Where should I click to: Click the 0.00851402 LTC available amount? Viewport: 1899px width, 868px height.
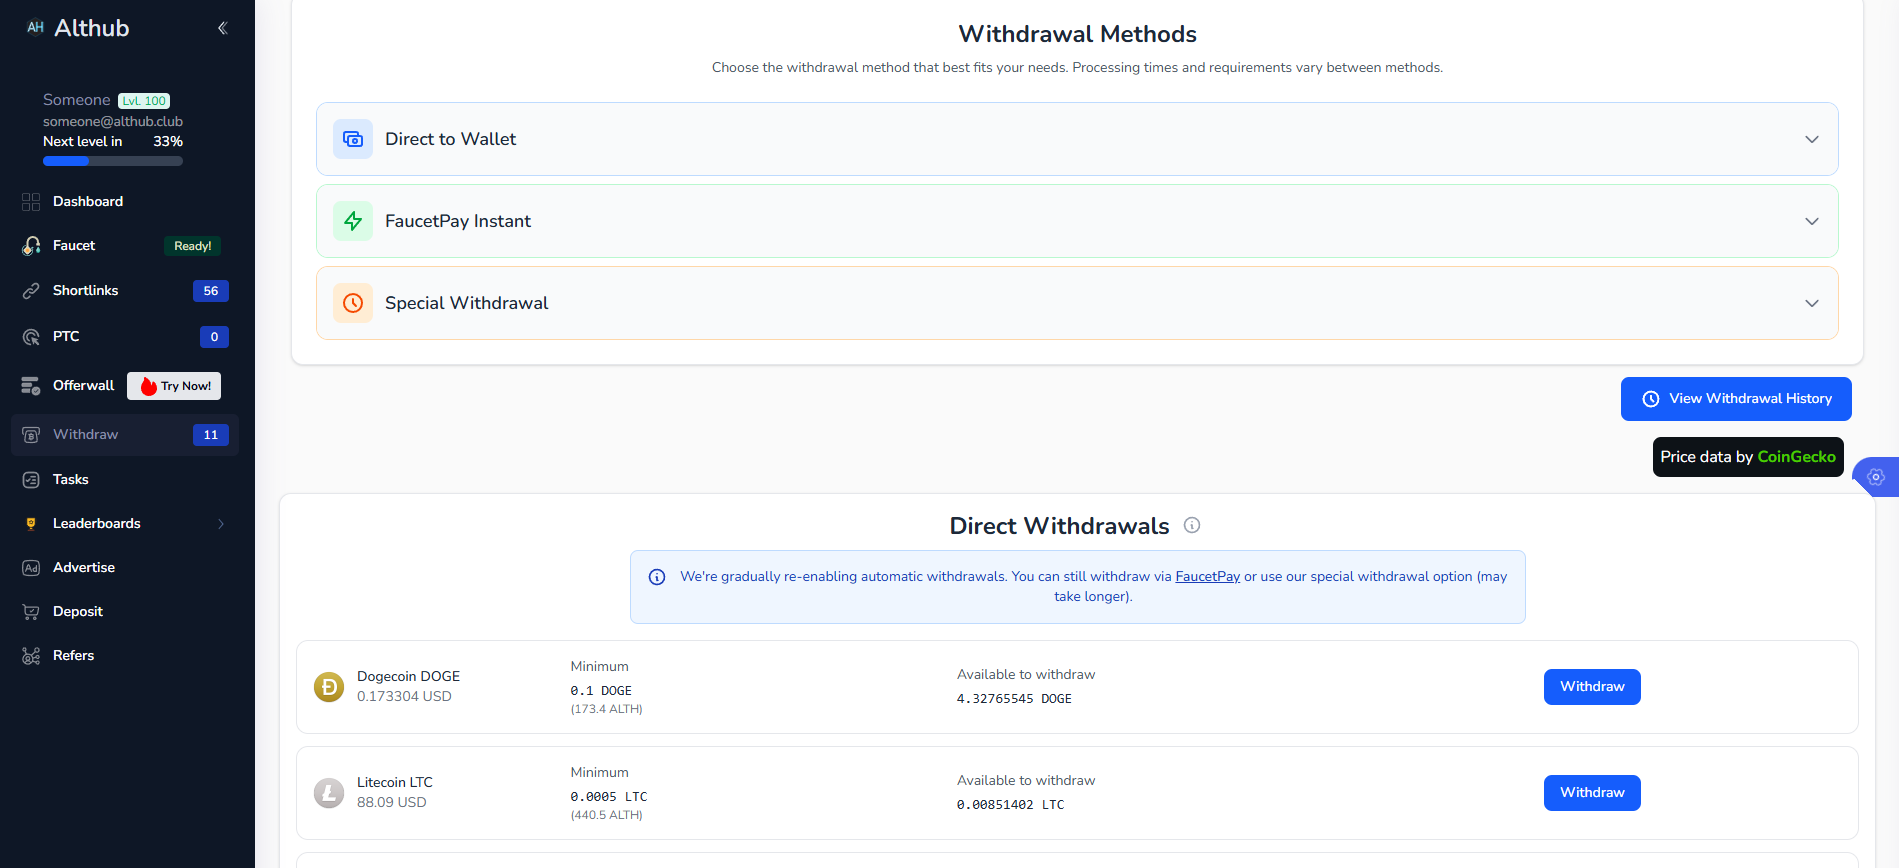1010,805
